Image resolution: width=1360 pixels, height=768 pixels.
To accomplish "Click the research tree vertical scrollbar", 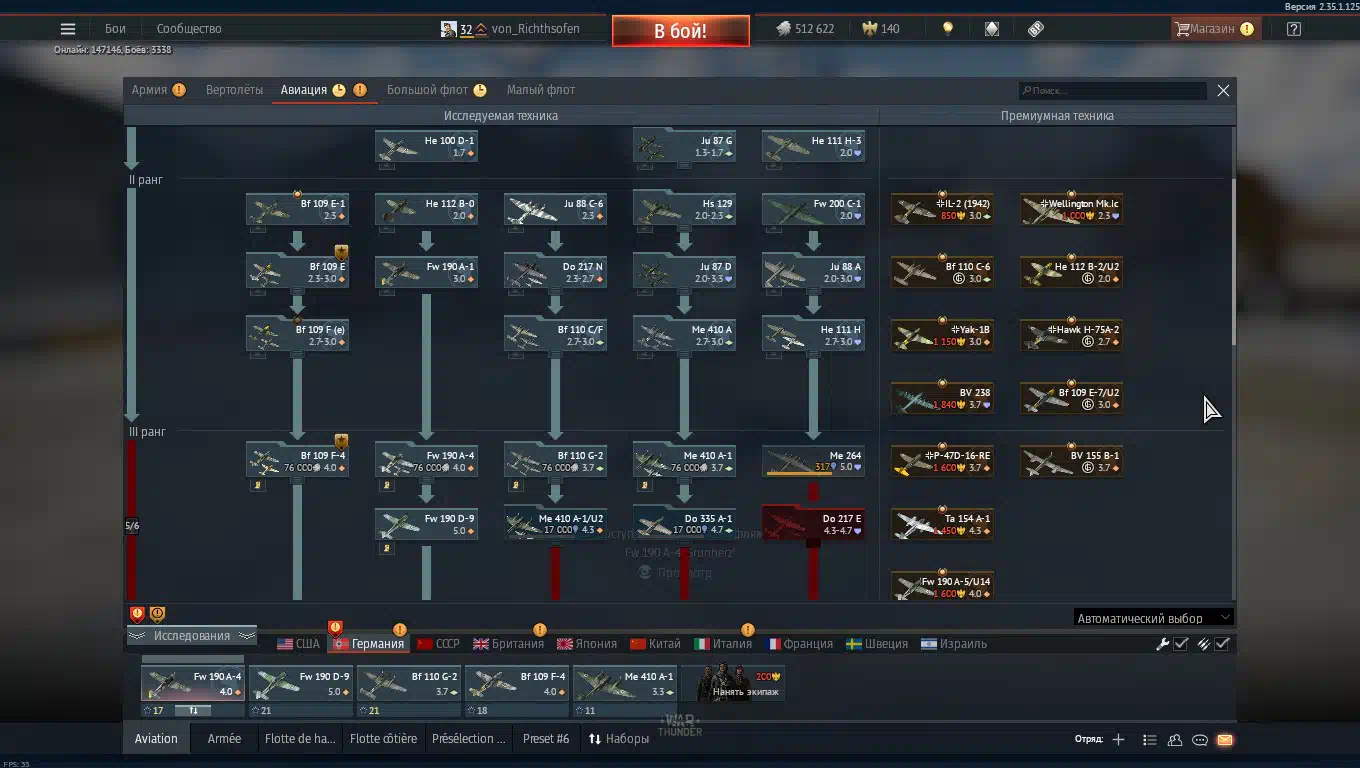I will (x=1232, y=262).
